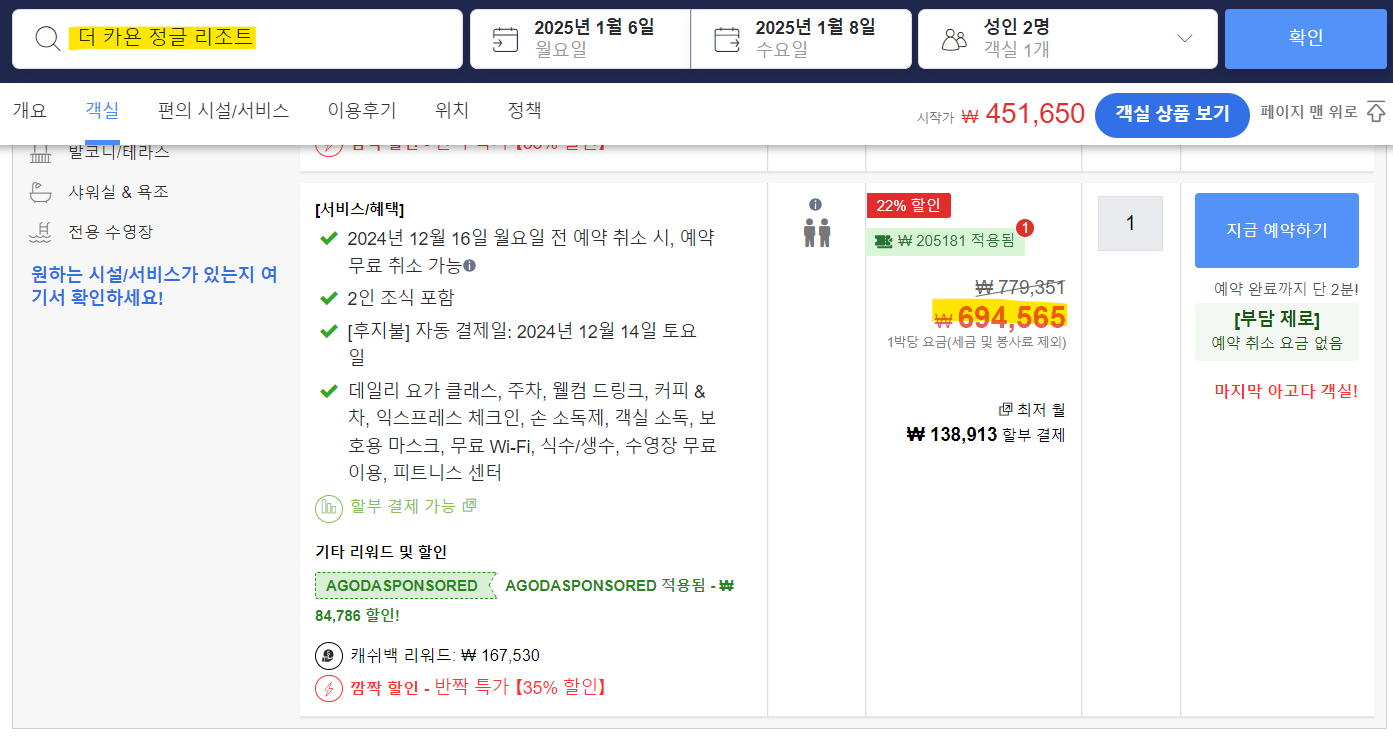Click the 2인 조식 포함 benefit
1393x737 pixels.
tap(401, 298)
